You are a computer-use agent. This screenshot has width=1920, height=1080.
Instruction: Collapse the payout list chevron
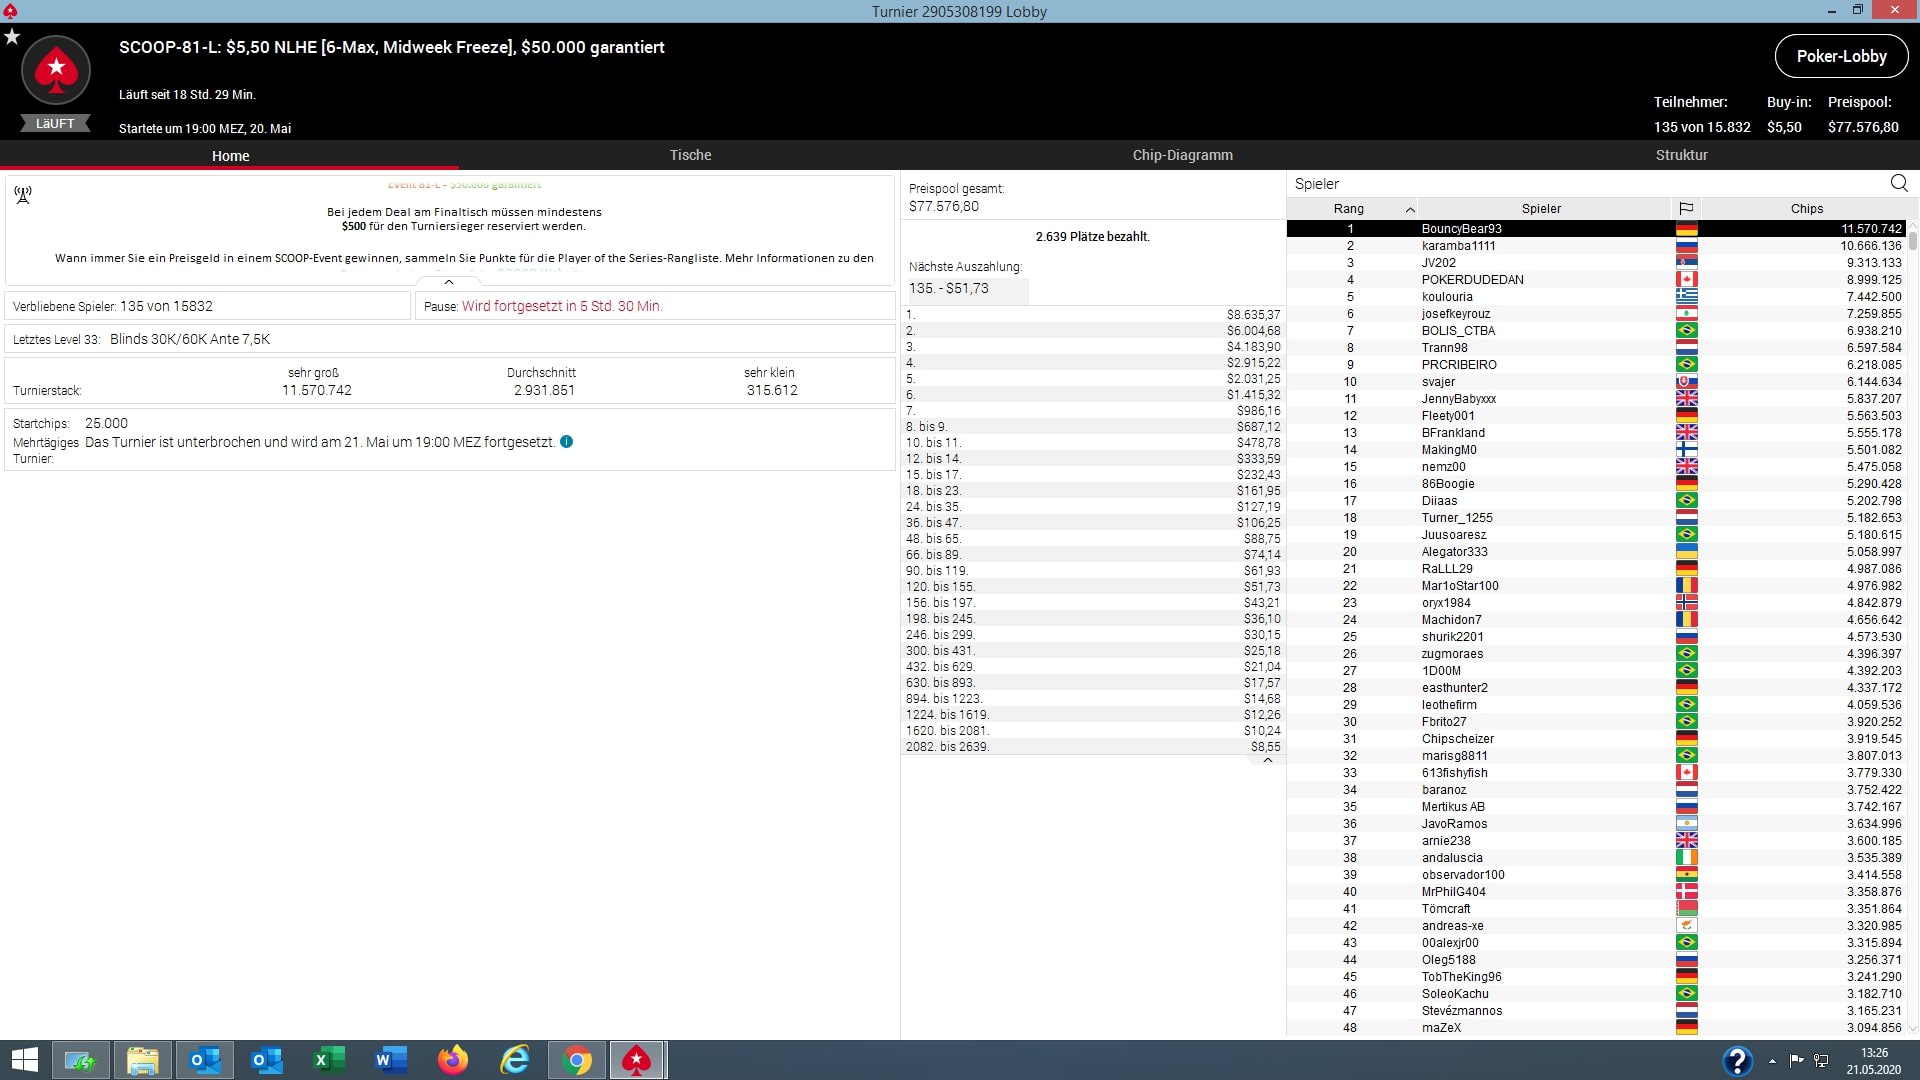pos(1267,761)
